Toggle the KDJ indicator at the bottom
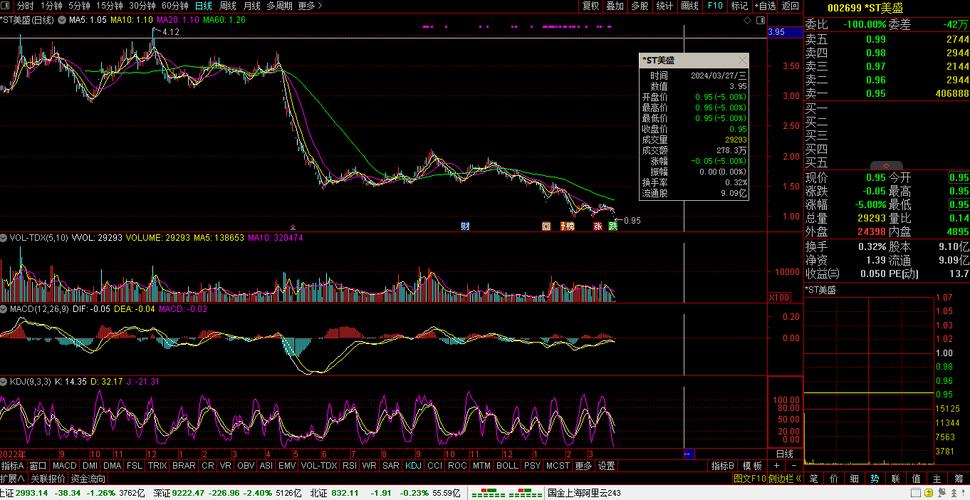This screenshot has height=500, width=970. (413, 466)
